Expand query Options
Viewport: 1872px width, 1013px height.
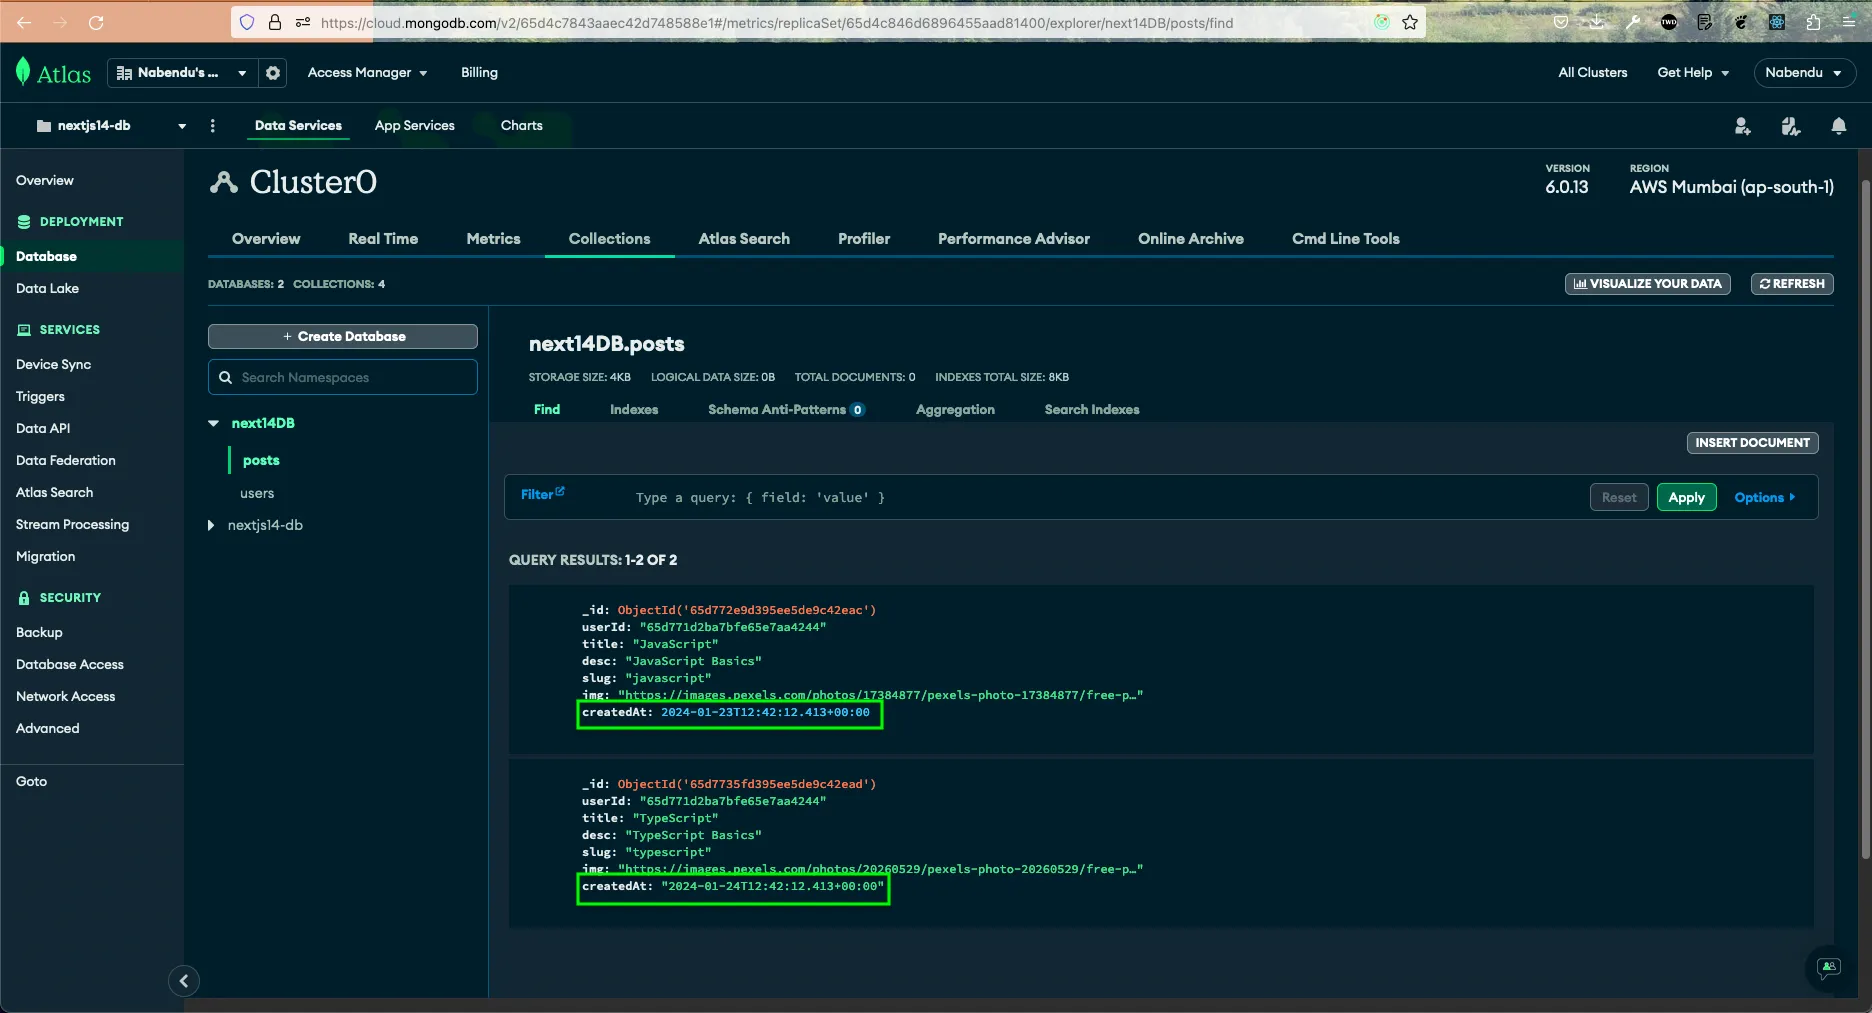point(1765,497)
